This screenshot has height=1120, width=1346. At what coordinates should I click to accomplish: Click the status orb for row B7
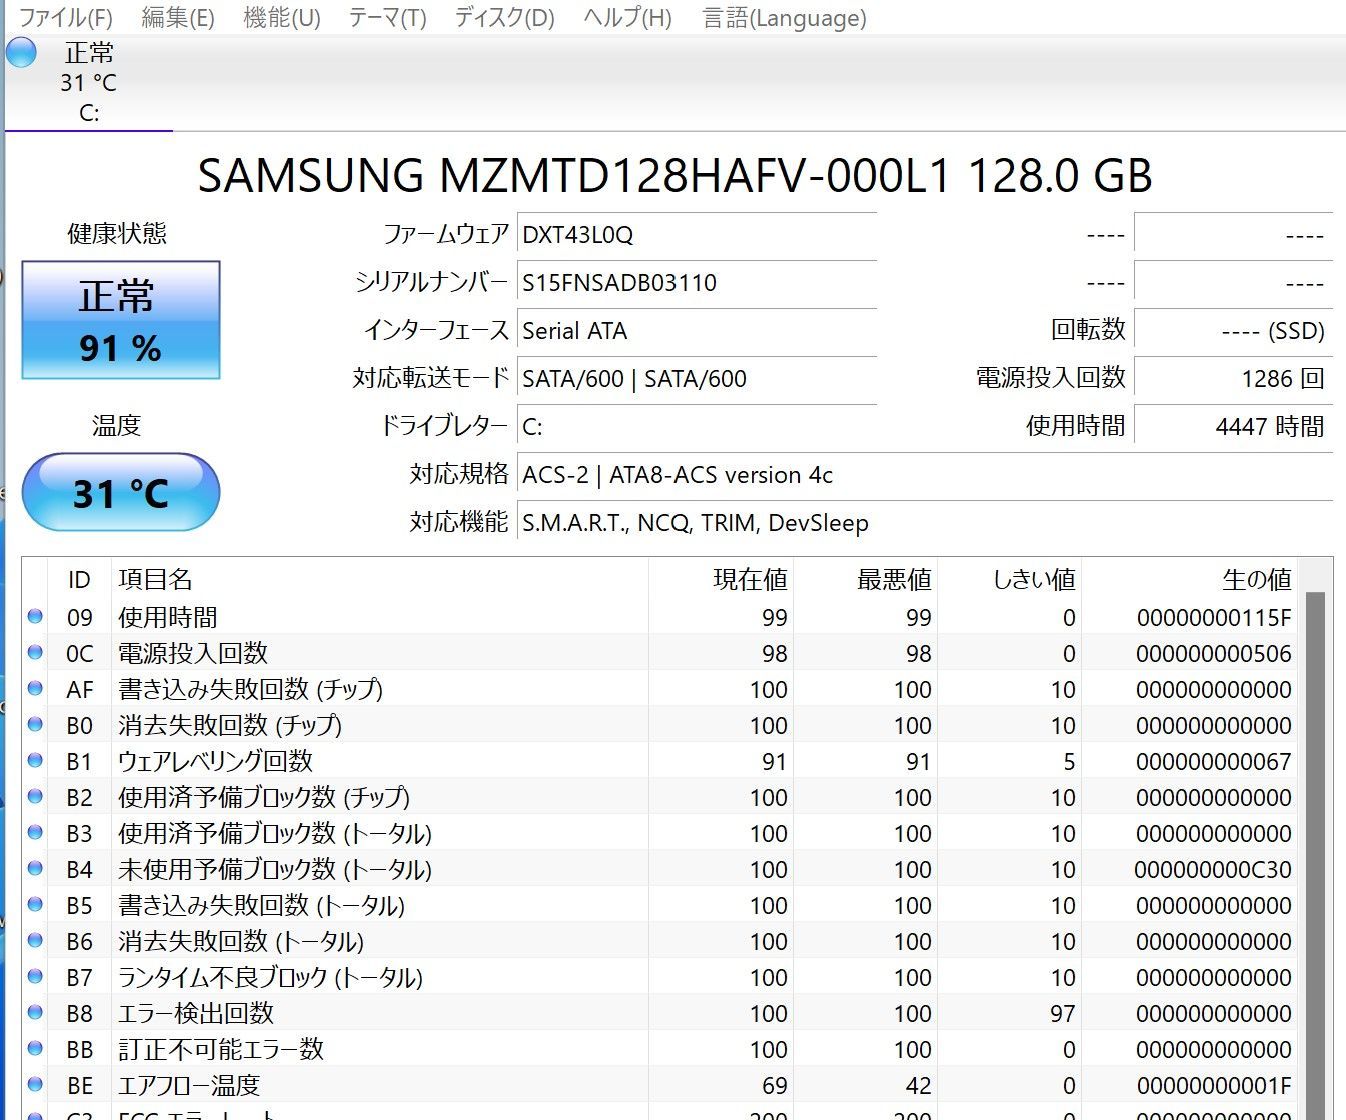pyautogui.click(x=35, y=976)
